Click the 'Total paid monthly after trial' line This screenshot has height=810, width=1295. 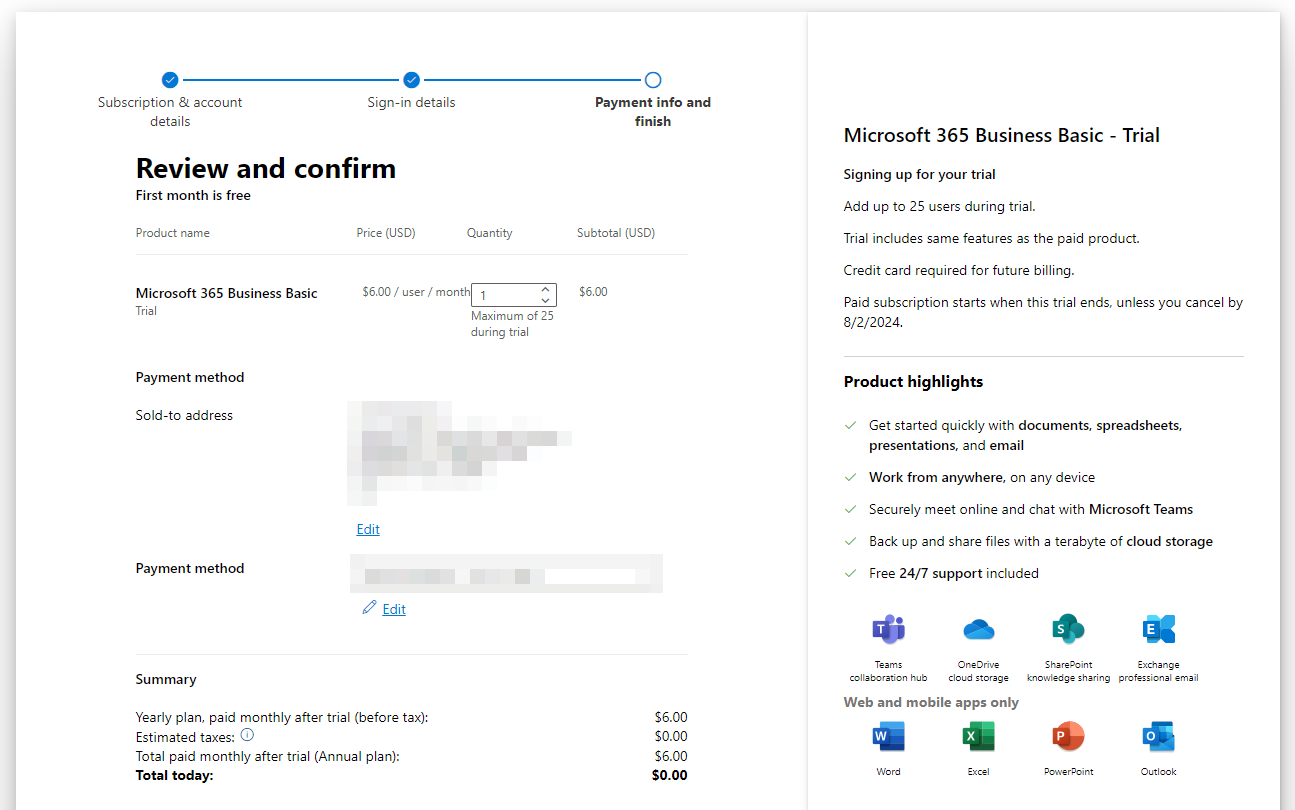[268, 756]
